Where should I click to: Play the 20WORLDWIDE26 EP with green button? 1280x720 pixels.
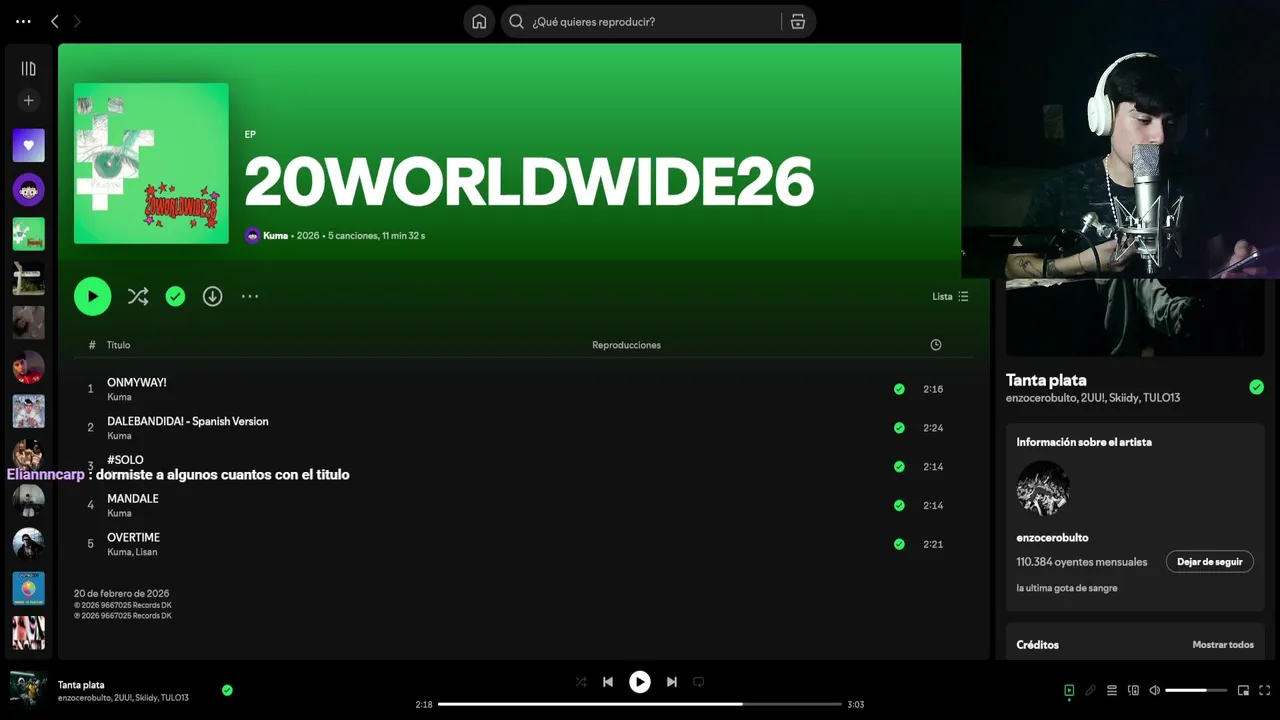click(x=92, y=296)
